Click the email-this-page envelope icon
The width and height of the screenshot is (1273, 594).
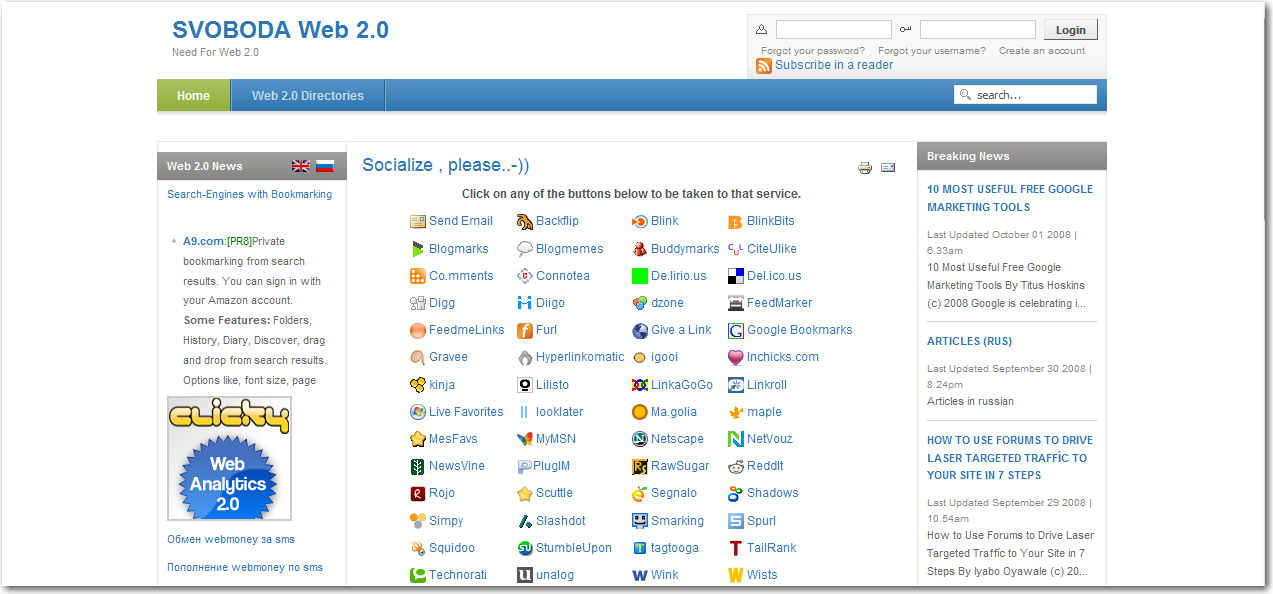[x=888, y=167]
